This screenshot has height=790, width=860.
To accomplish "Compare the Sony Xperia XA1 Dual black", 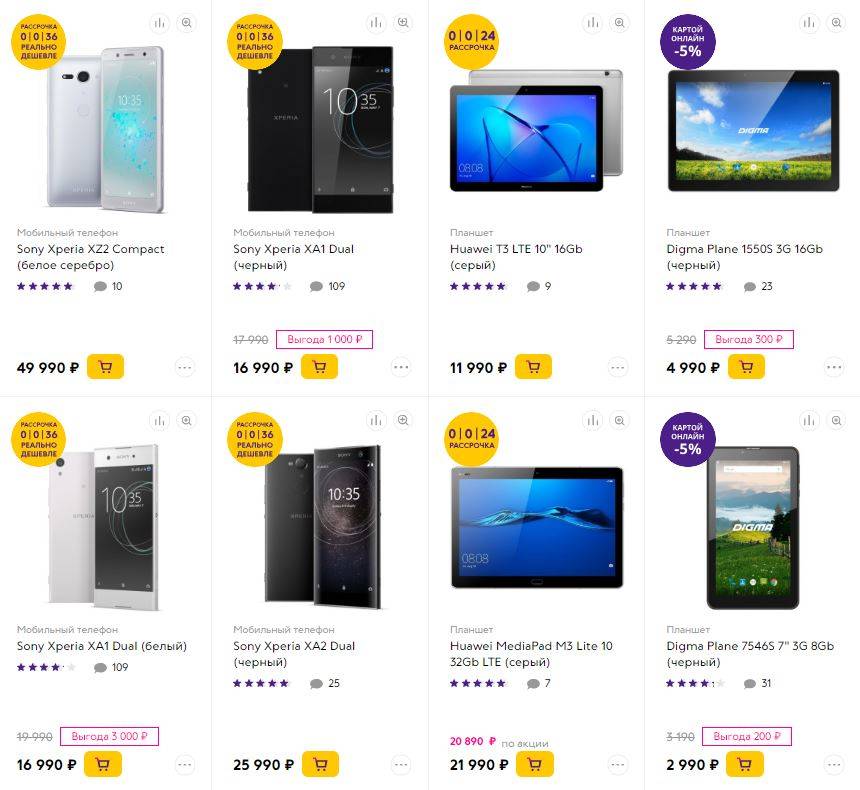I will [x=376, y=23].
